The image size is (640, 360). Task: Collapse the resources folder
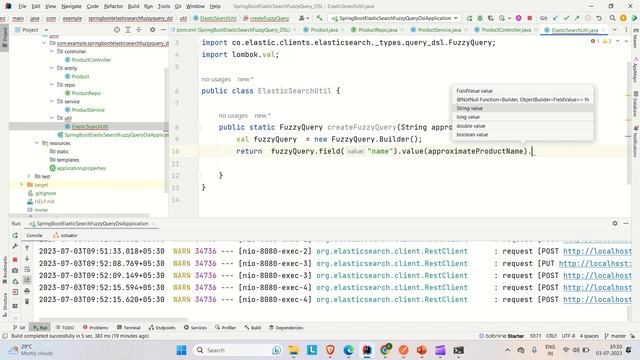coord(37,143)
